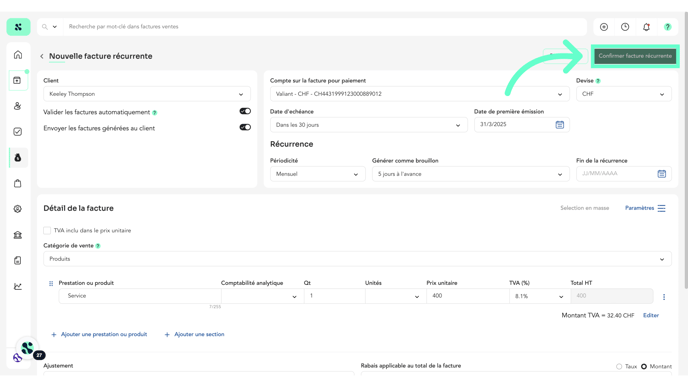Open the payment account dropdown Valiant - CHF
The width and height of the screenshot is (688, 387).
click(419, 94)
